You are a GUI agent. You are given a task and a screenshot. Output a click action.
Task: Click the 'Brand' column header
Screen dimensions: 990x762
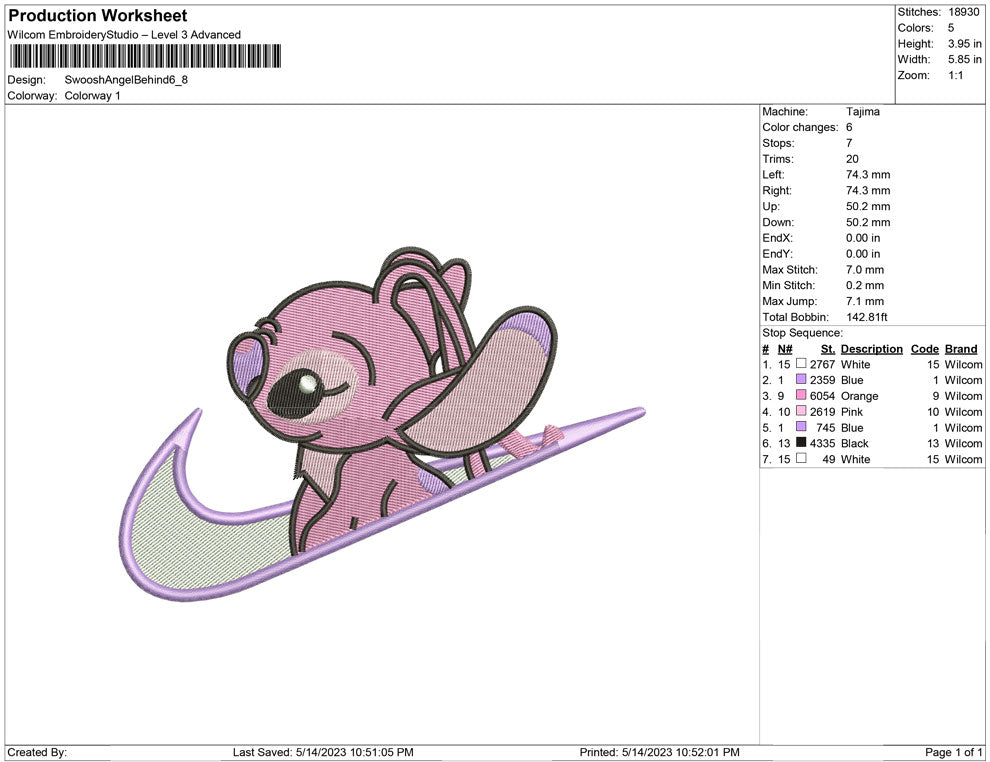(x=961, y=349)
